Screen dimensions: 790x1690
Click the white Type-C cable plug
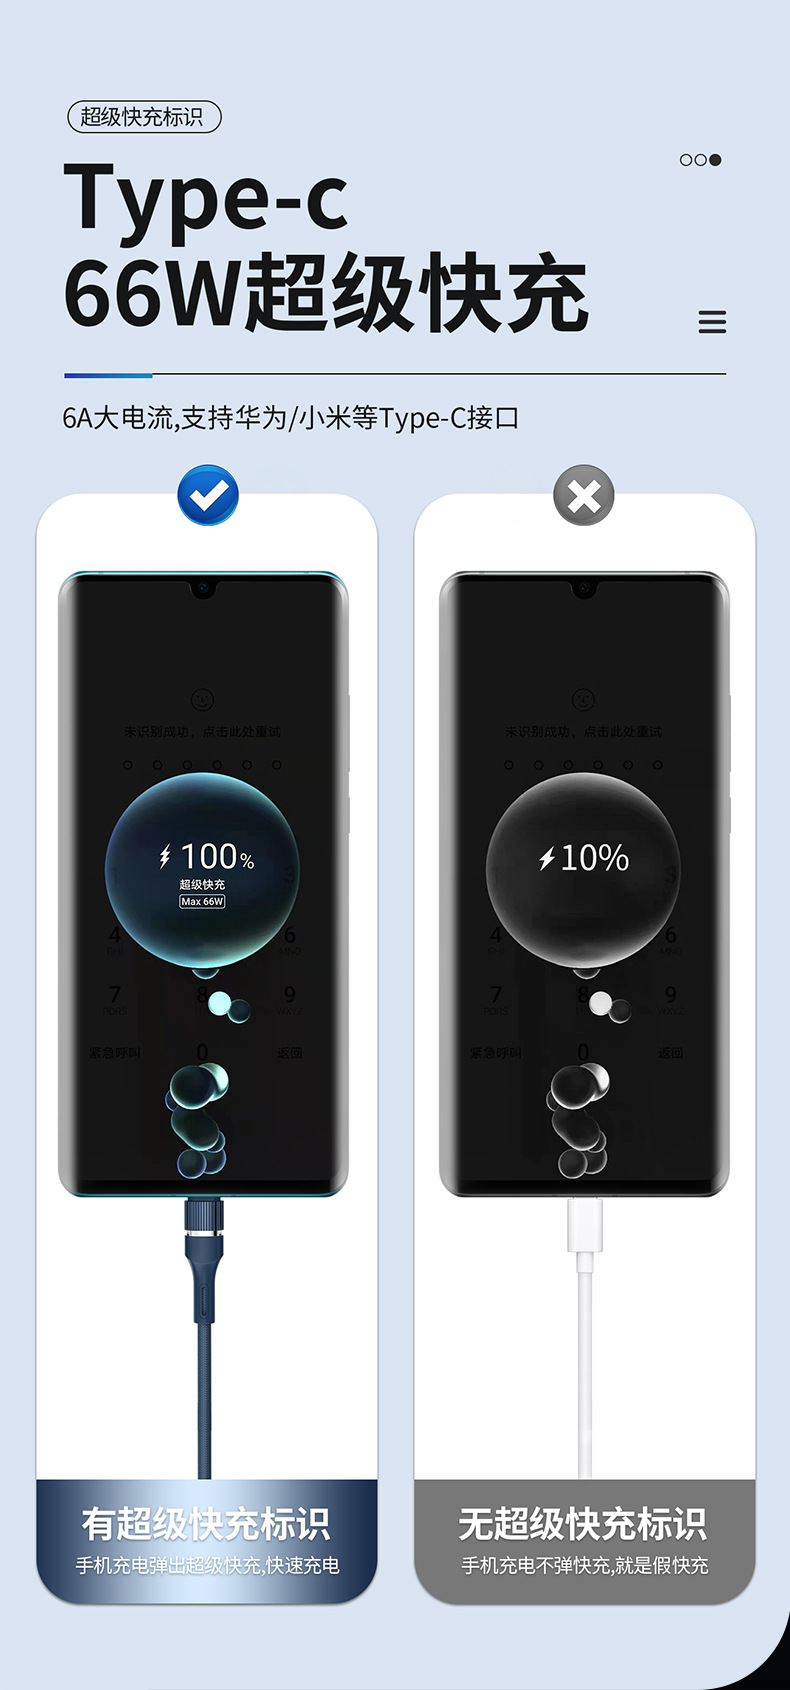click(585, 1226)
